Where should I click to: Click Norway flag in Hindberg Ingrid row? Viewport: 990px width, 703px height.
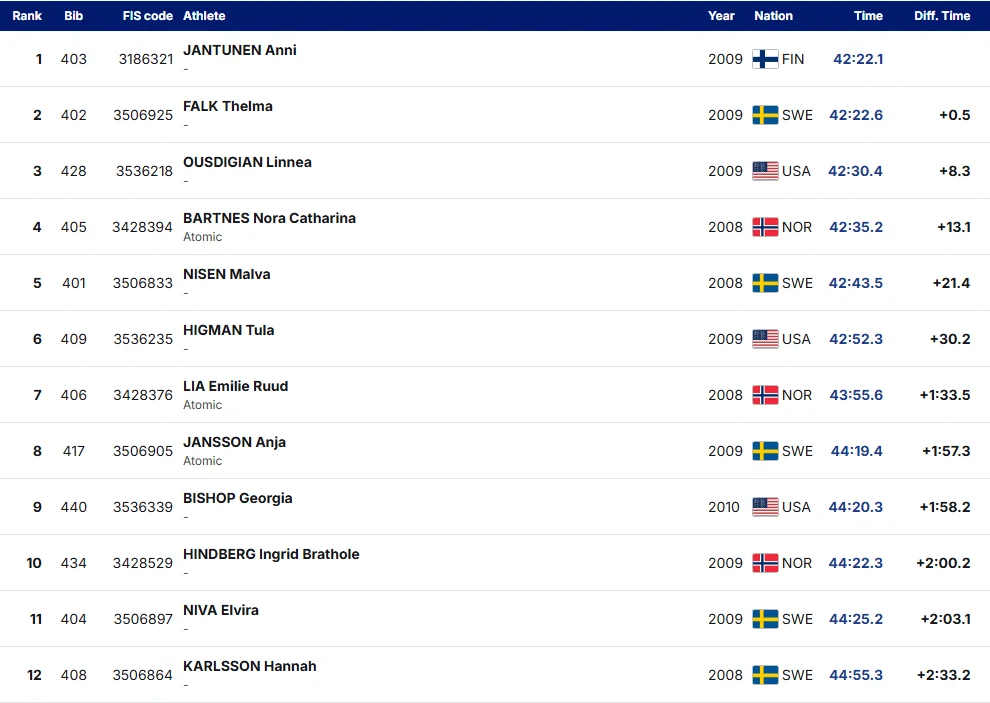pyautogui.click(x=765, y=563)
